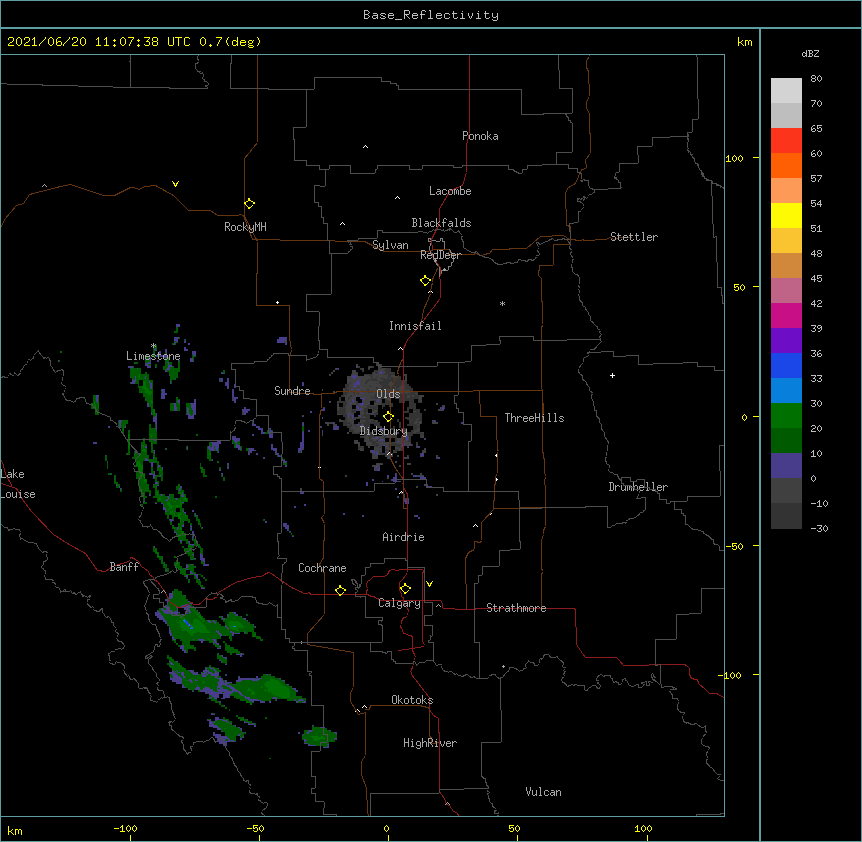Click the Strathmore label
862x842 pixels.
click(516, 608)
